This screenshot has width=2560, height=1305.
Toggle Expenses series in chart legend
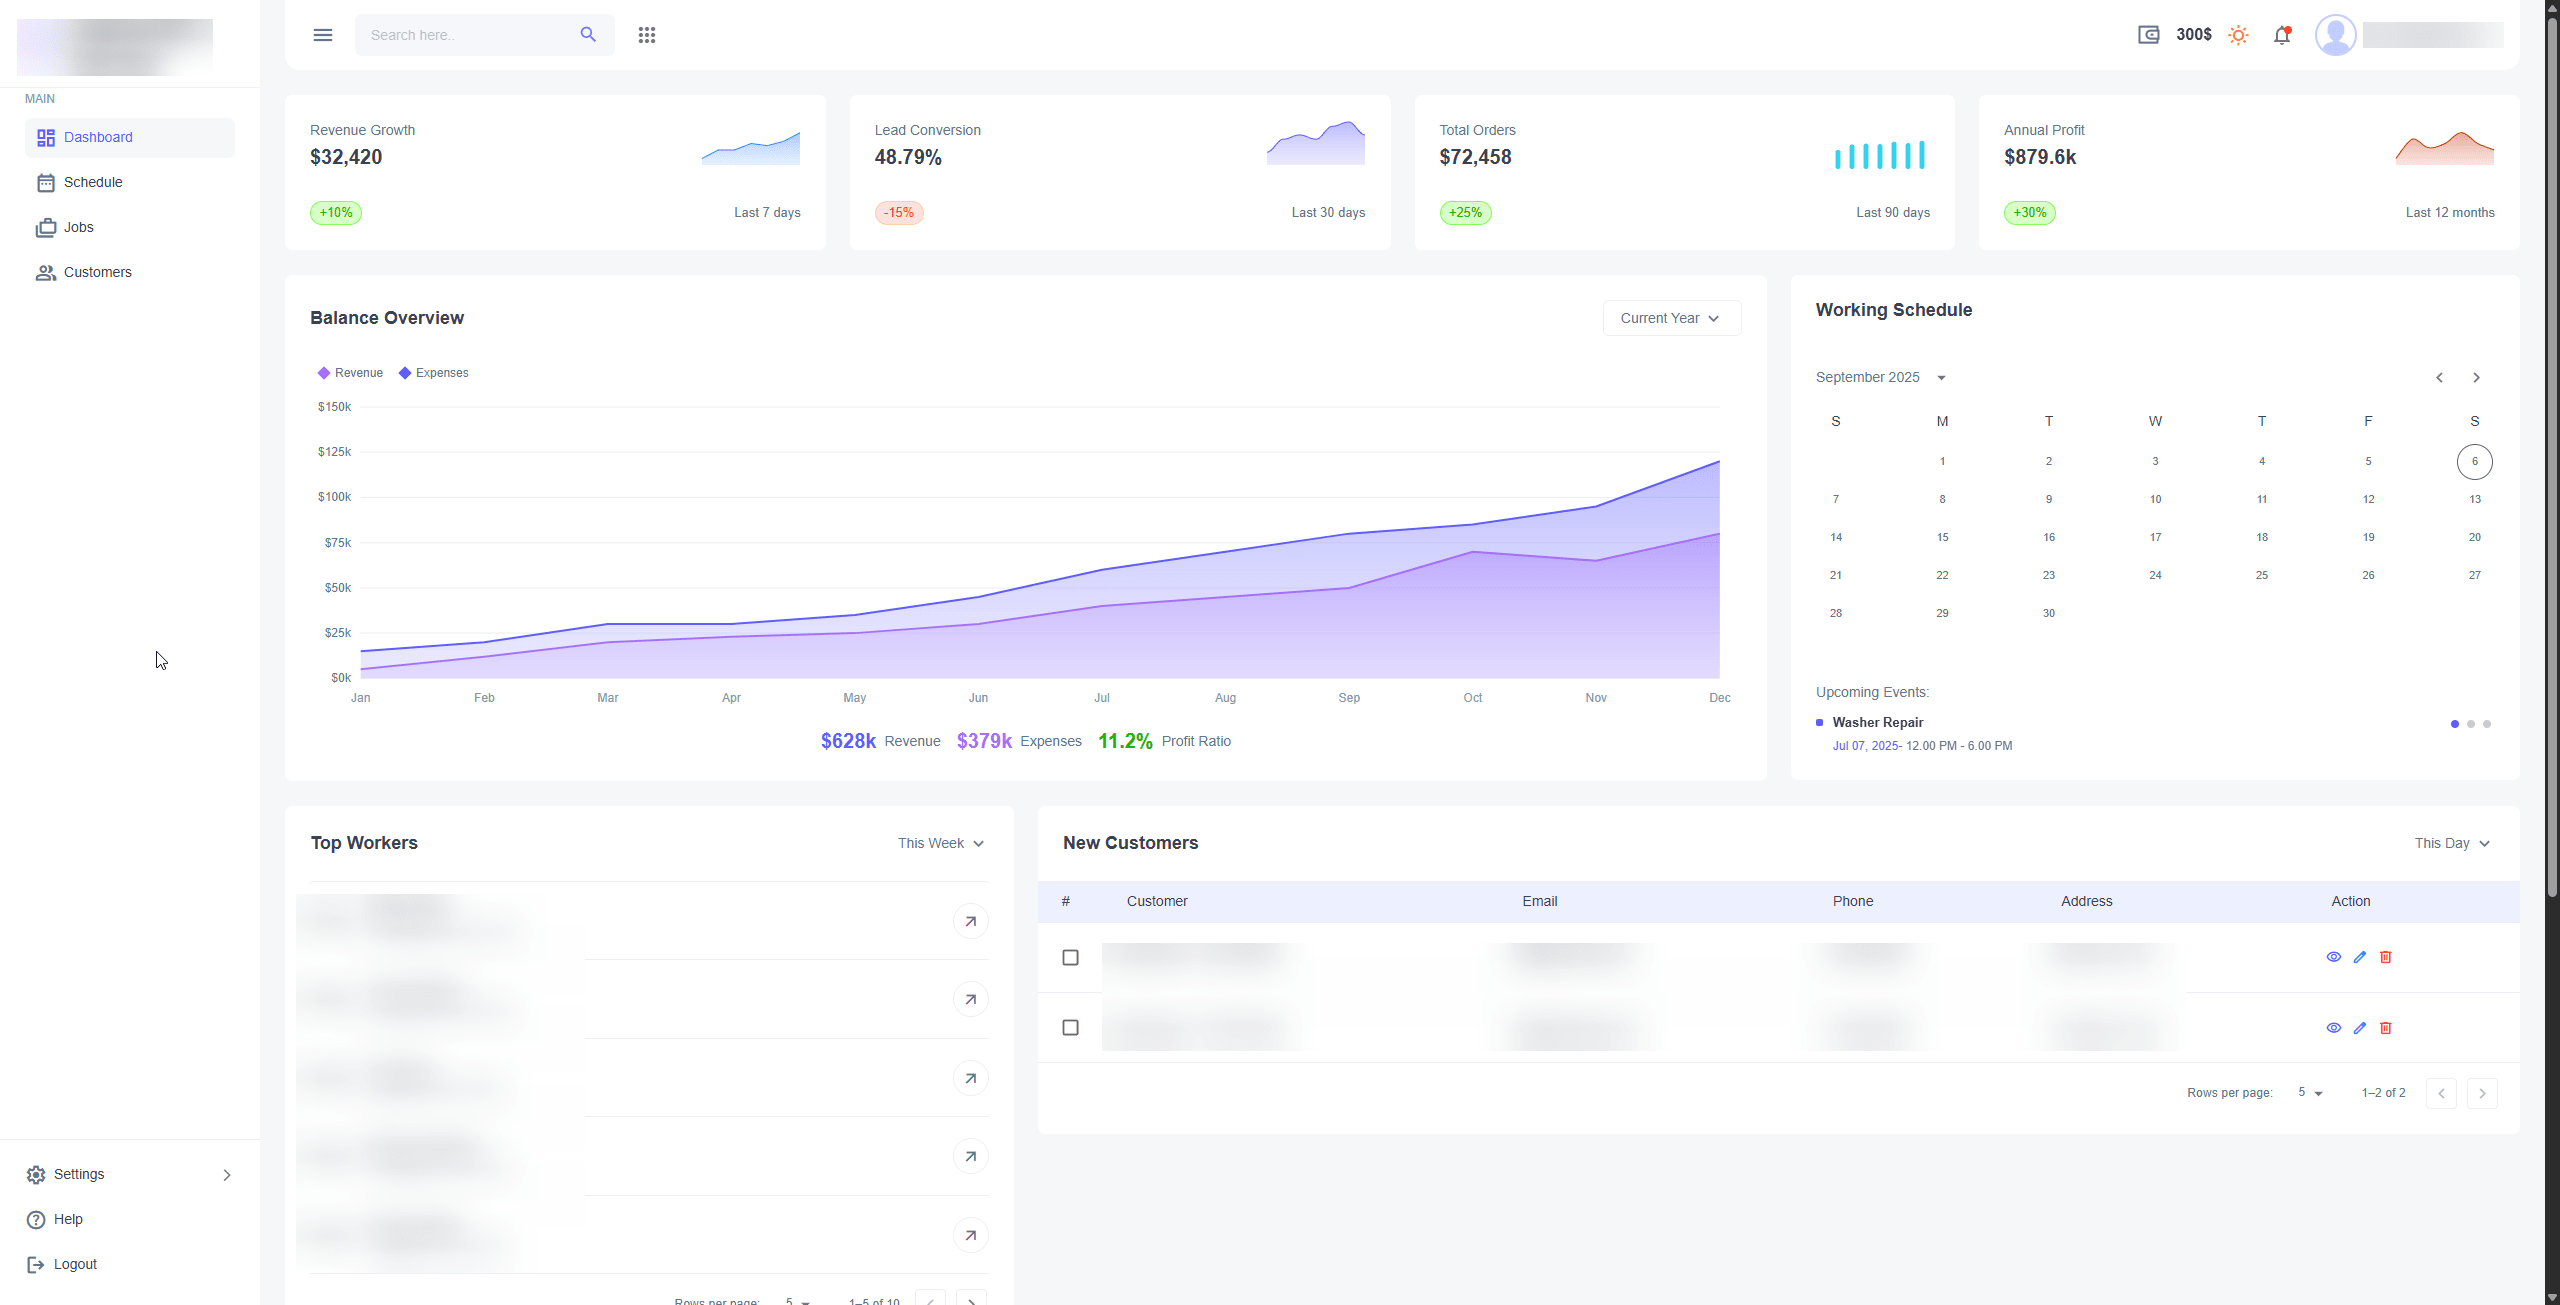(433, 373)
